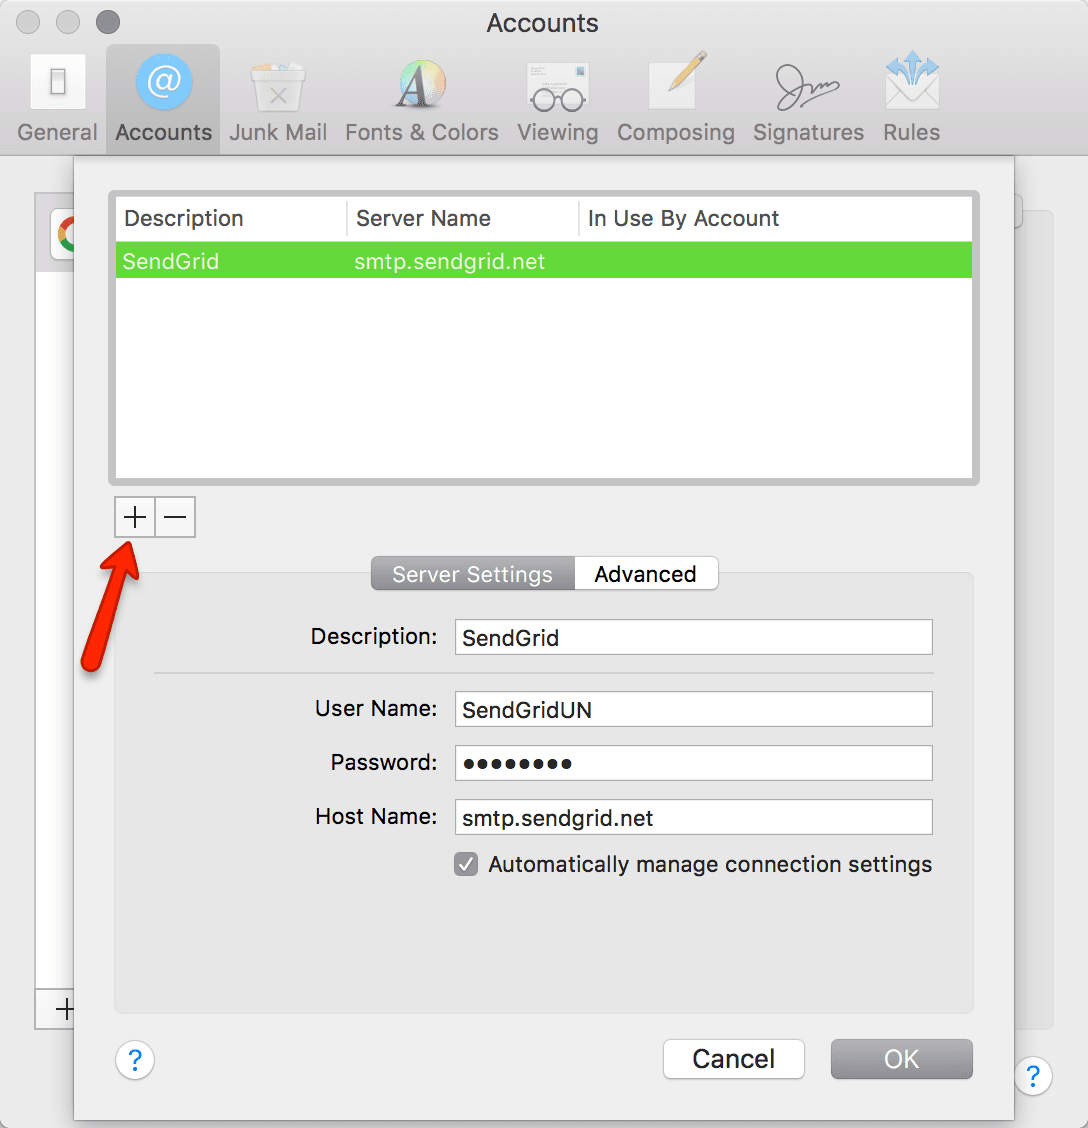Open the Viewing preferences icon
Viewport: 1088px width, 1128px height.
(x=557, y=95)
